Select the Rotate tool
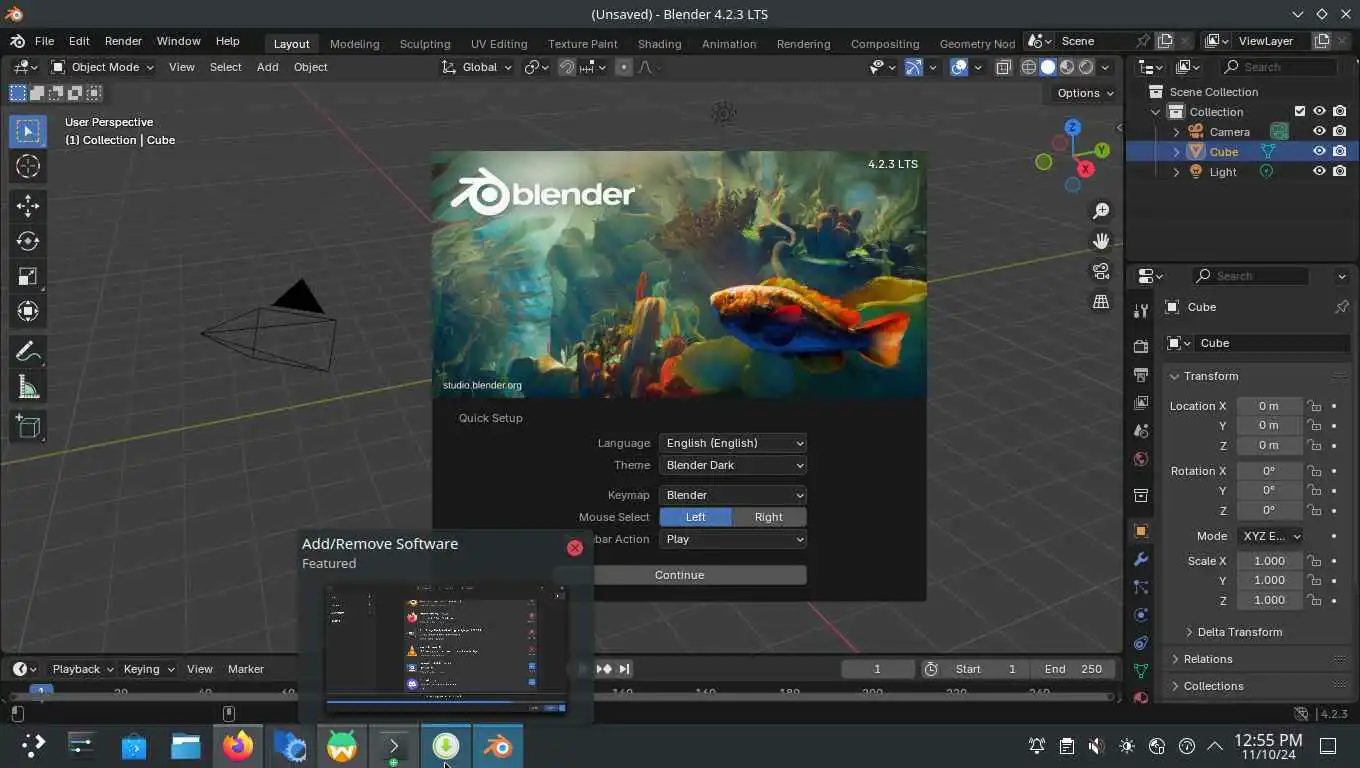This screenshot has width=1360, height=768. [x=28, y=241]
